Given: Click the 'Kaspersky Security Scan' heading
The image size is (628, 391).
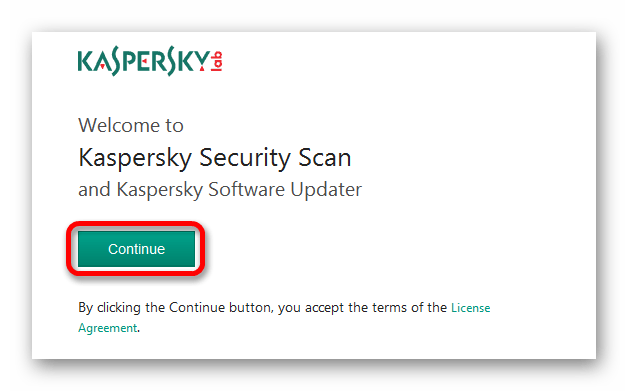Looking at the screenshot, I should pos(215,158).
